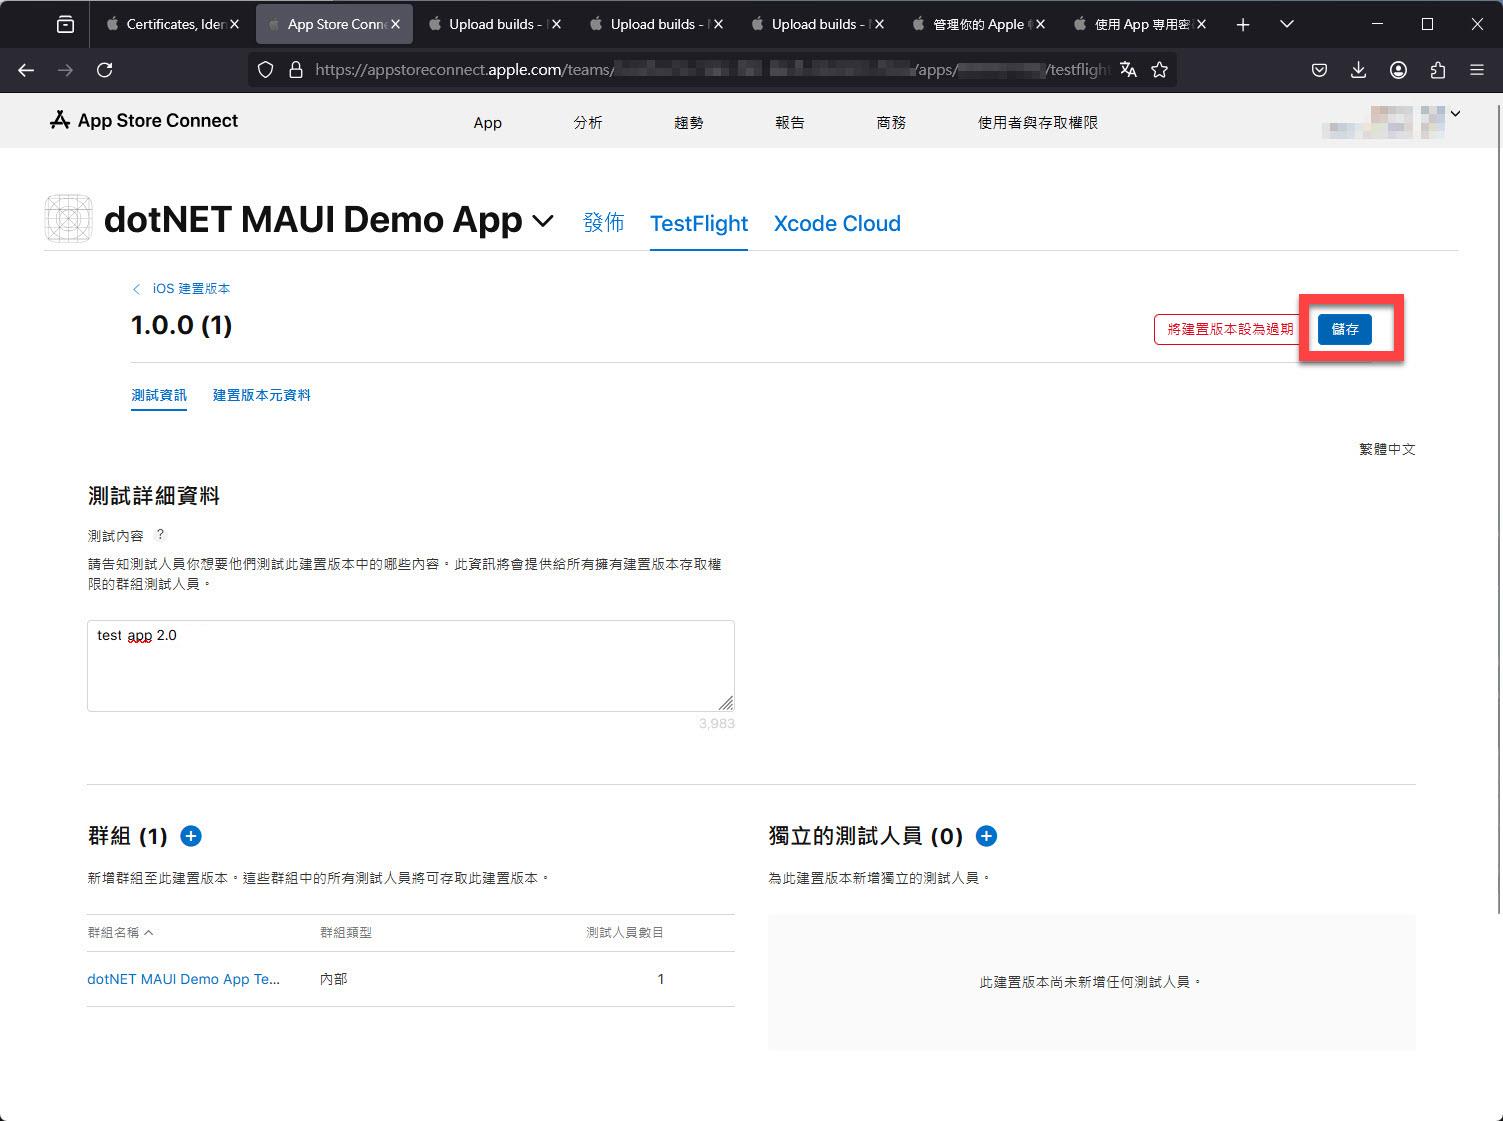Add an individual tester with the 獨立的測試人員 plus icon

(986, 836)
